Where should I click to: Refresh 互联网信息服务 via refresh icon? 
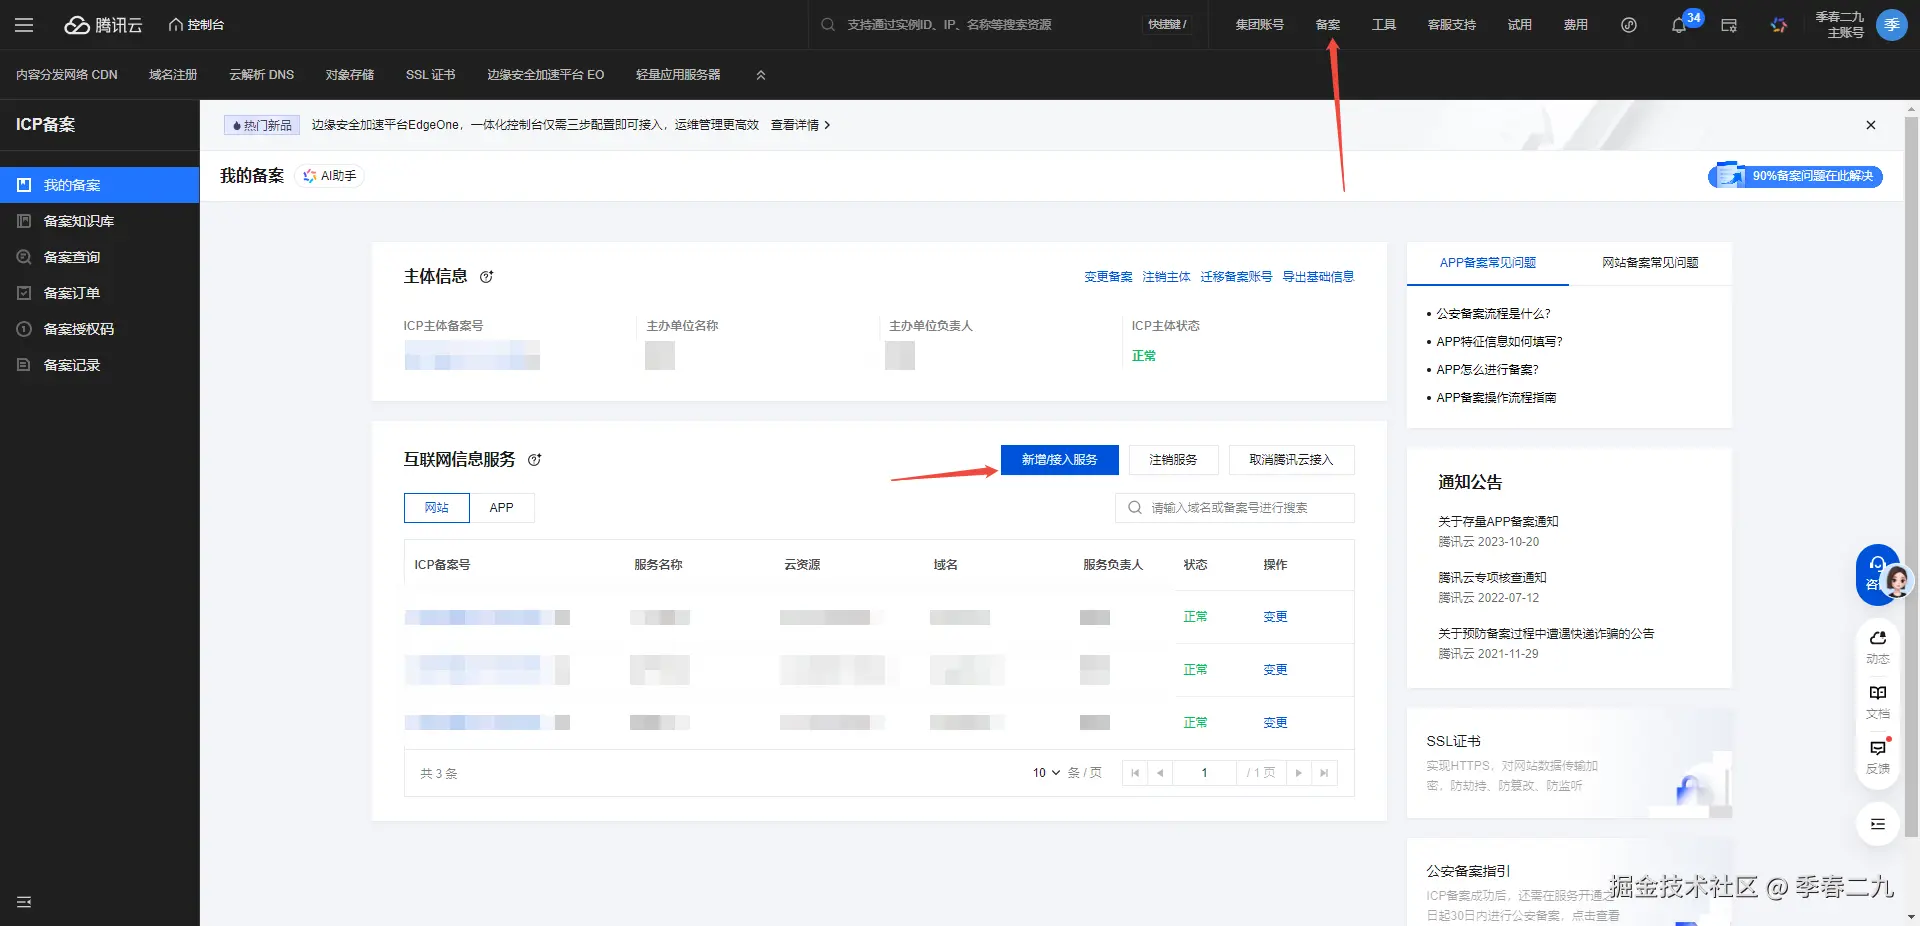535,460
